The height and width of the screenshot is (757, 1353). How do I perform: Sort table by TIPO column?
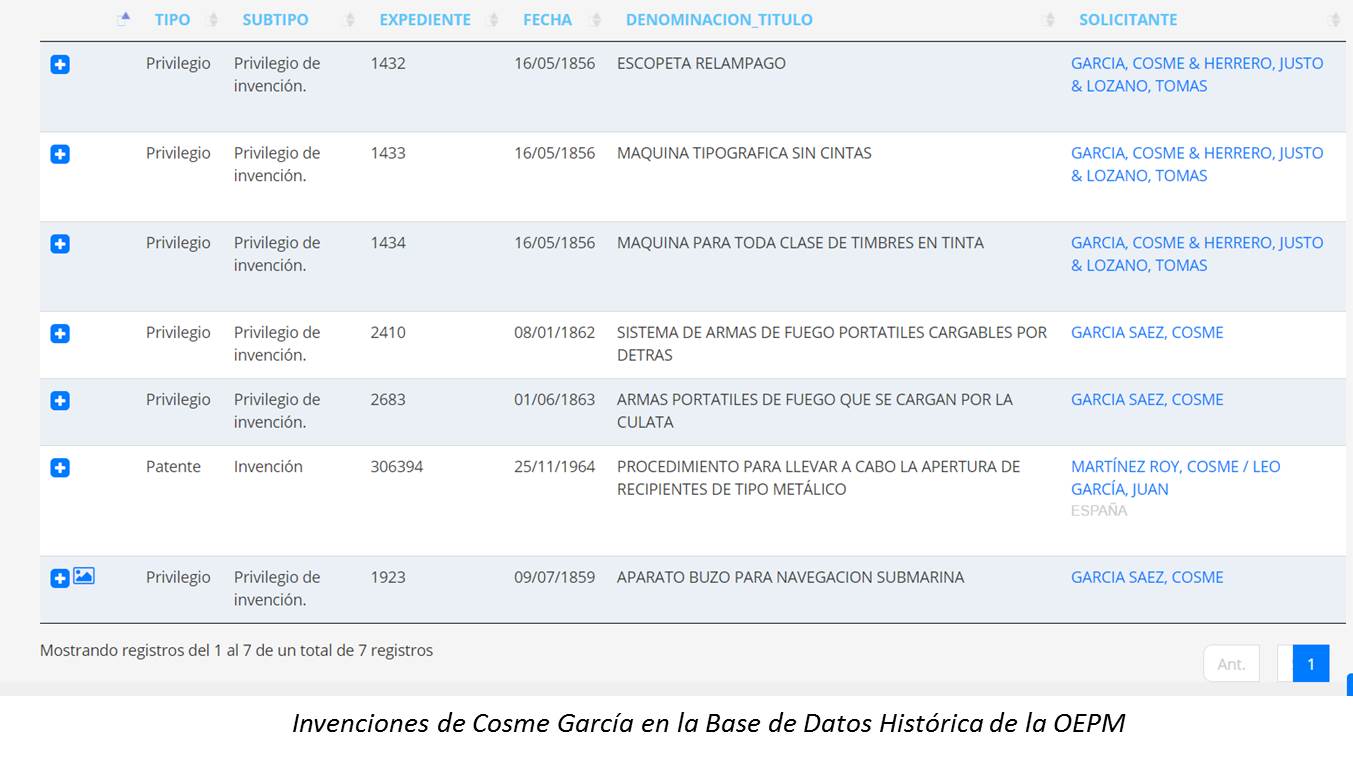click(172, 20)
